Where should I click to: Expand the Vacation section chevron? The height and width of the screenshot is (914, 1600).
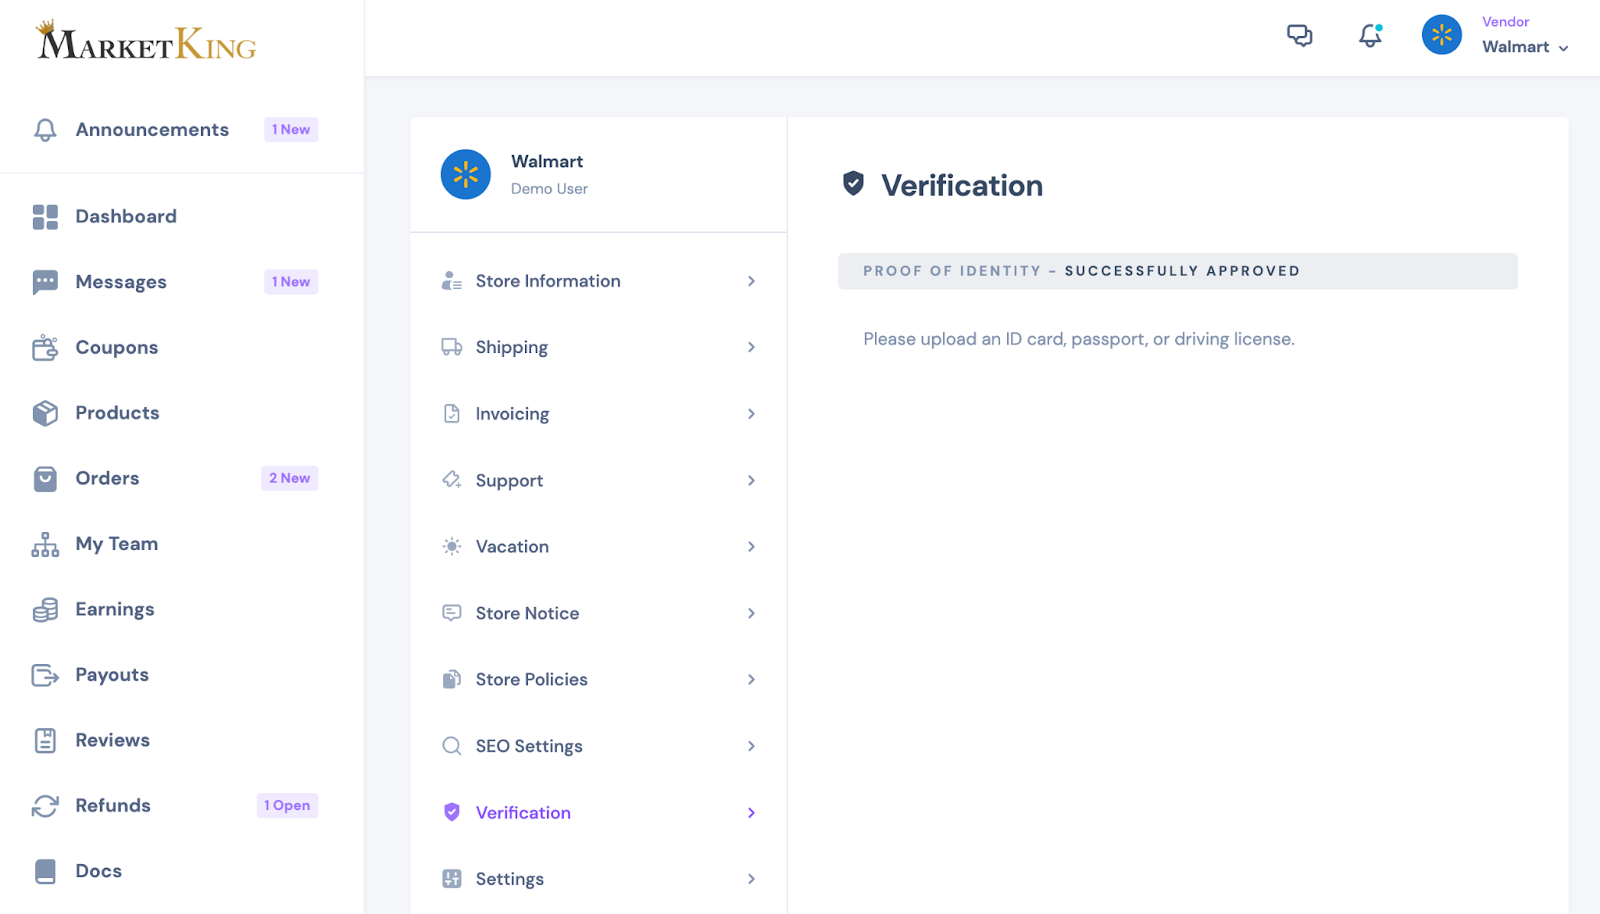(x=751, y=547)
